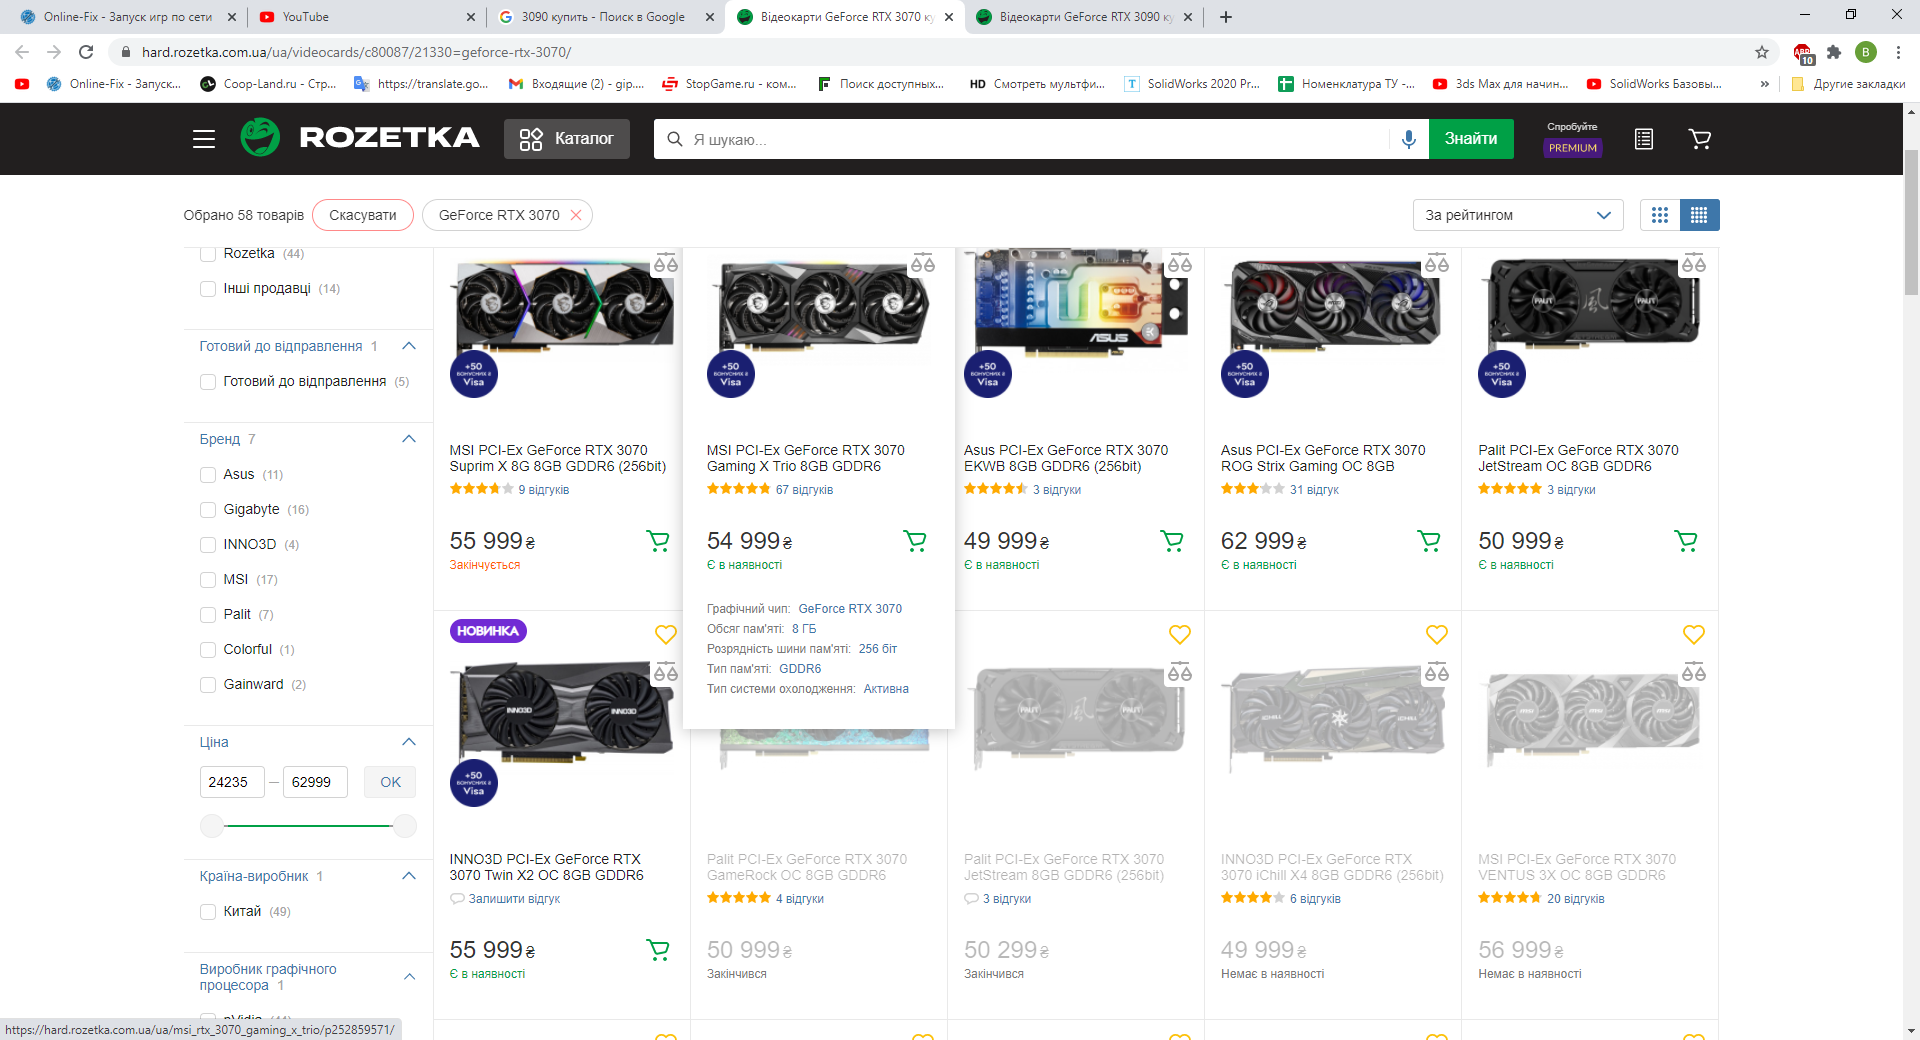Check the Palit brand filter
Image resolution: width=1920 pixels, height=1040 pixels.
208,615
